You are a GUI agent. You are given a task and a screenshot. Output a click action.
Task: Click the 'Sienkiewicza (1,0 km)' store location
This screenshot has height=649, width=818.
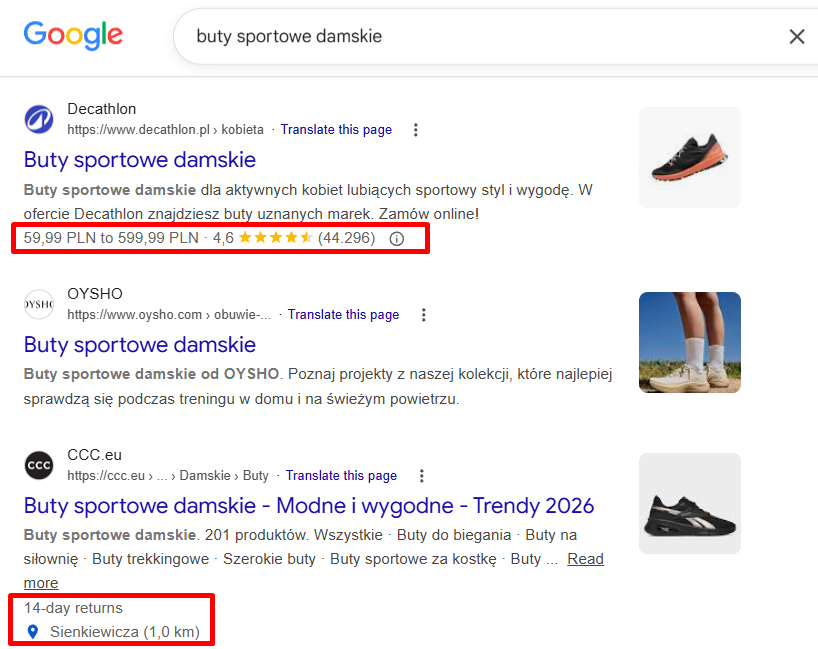point(125,632)
